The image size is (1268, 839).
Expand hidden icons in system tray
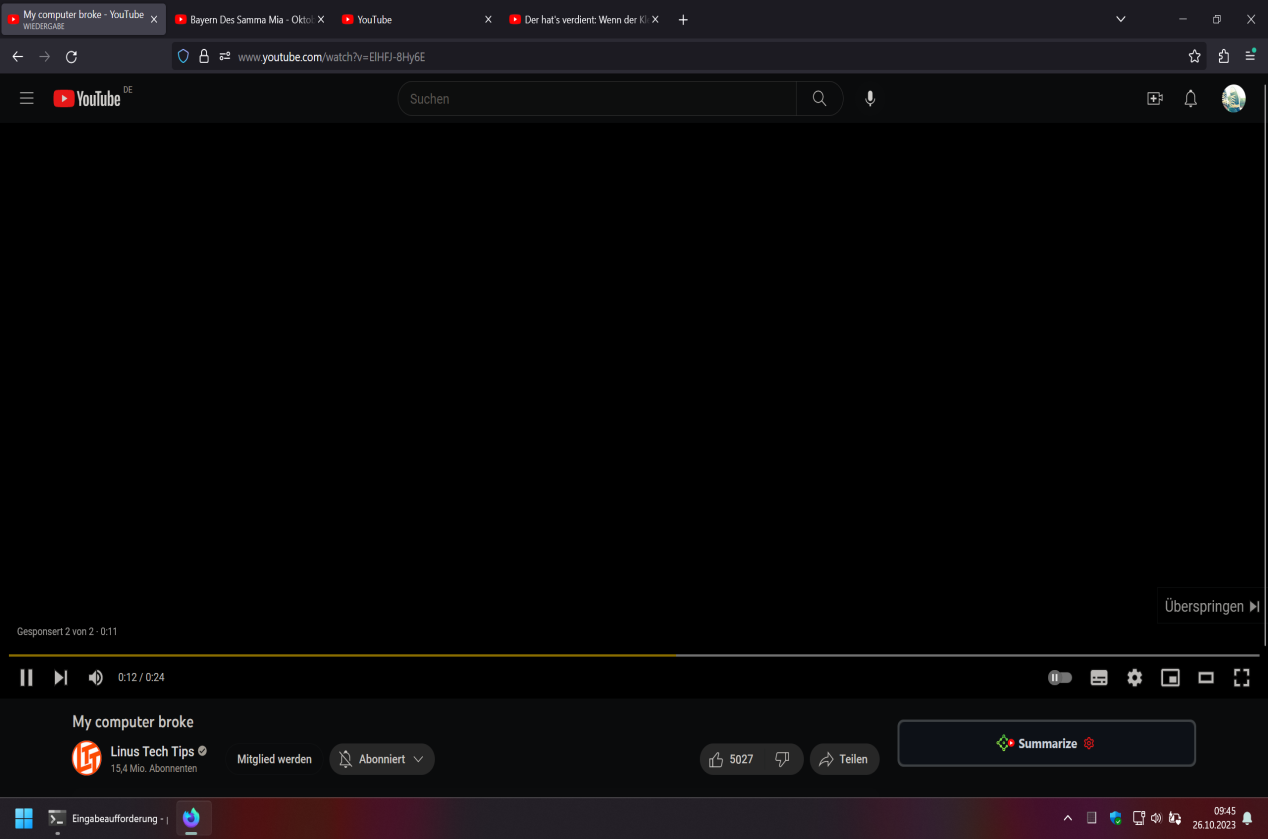point(1067,818)
